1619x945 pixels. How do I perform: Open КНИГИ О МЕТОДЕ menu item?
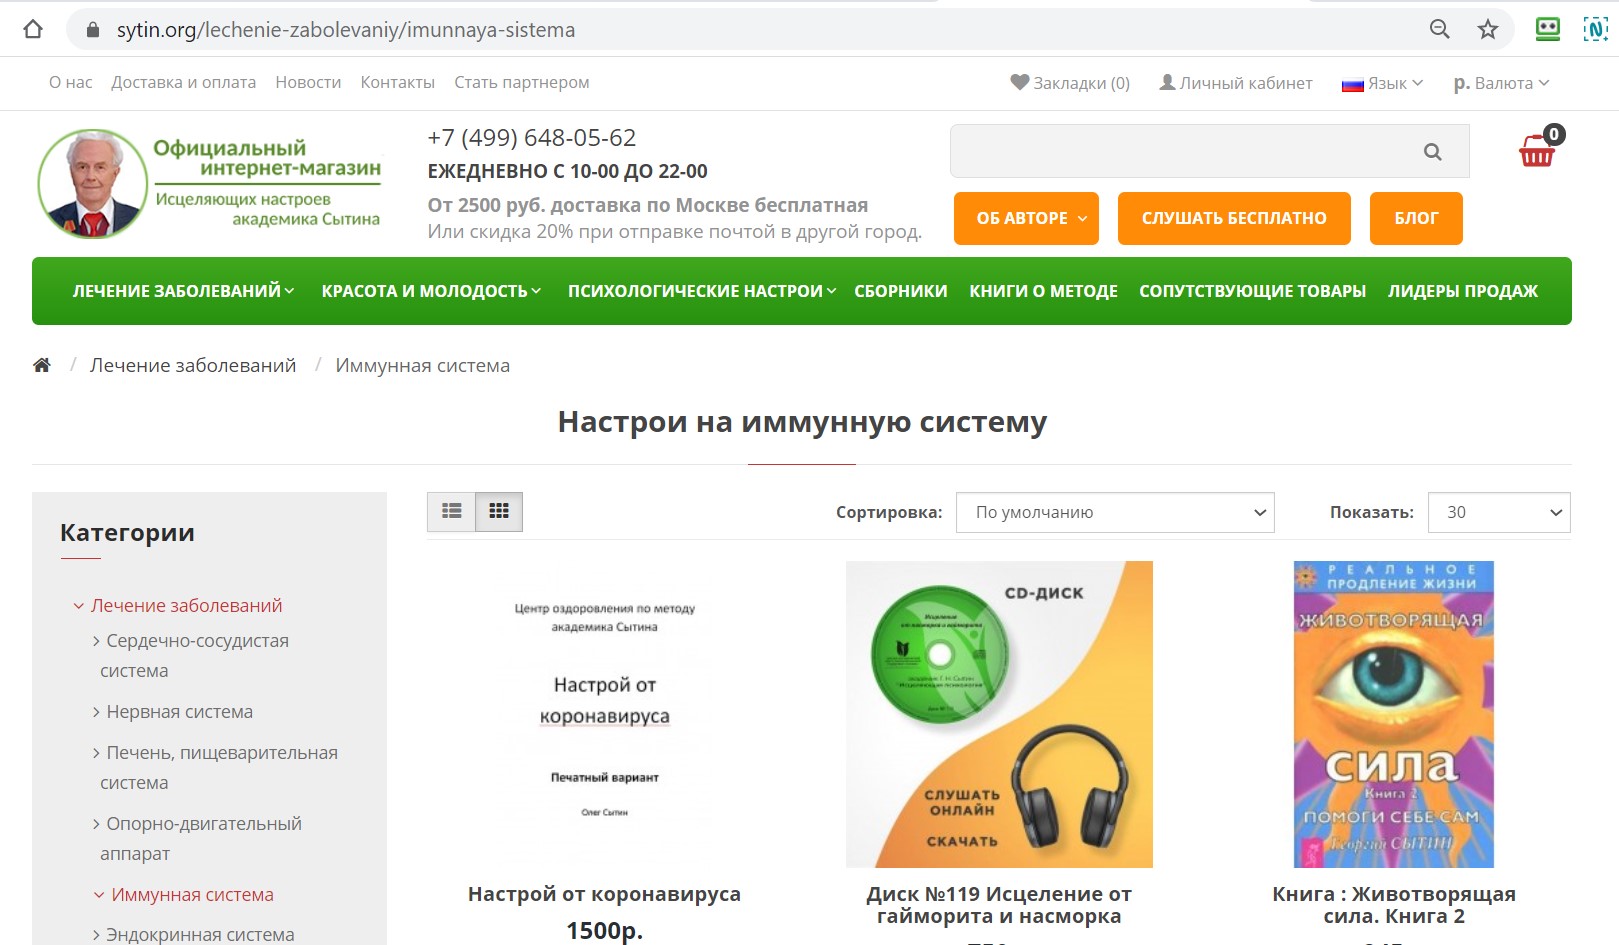click(1043, 291)
